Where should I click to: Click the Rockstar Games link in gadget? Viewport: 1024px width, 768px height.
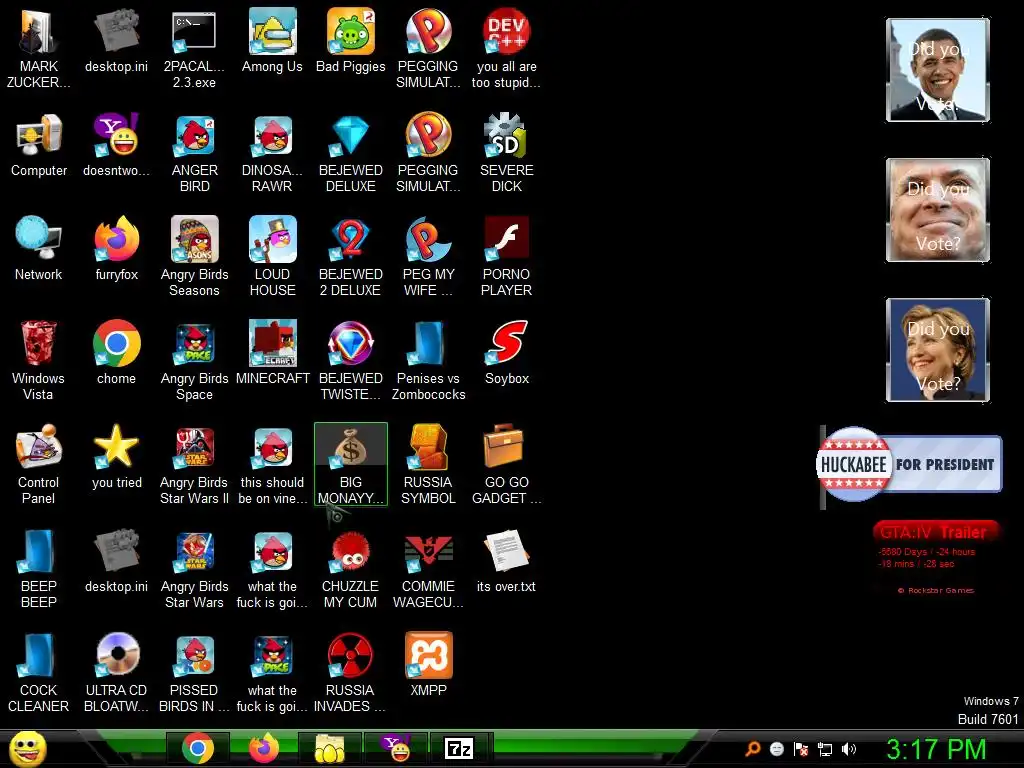tap(936, 590)
